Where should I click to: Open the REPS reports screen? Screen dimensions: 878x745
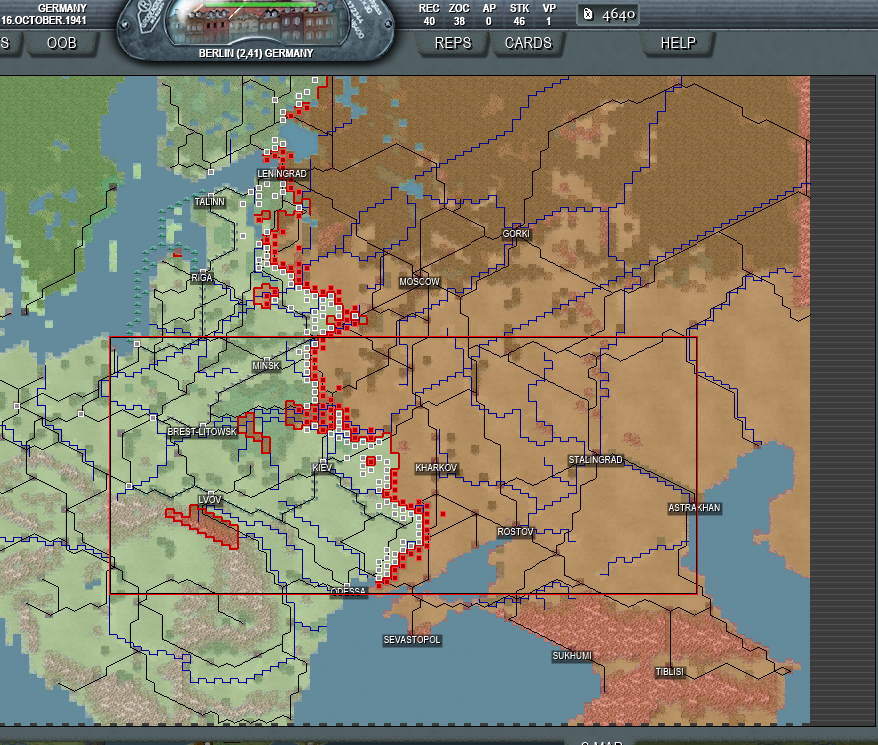pyautogui.click(x=453, y=43)
